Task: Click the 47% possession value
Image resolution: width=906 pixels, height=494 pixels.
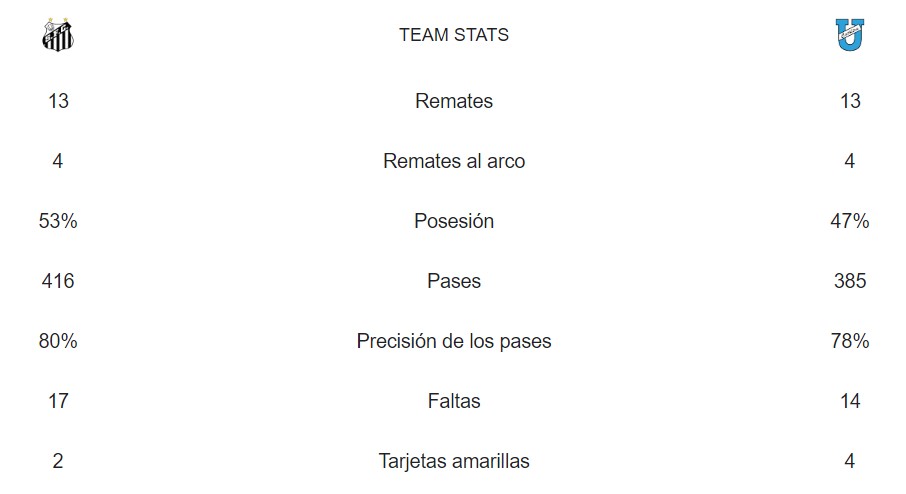Action: 850,221
